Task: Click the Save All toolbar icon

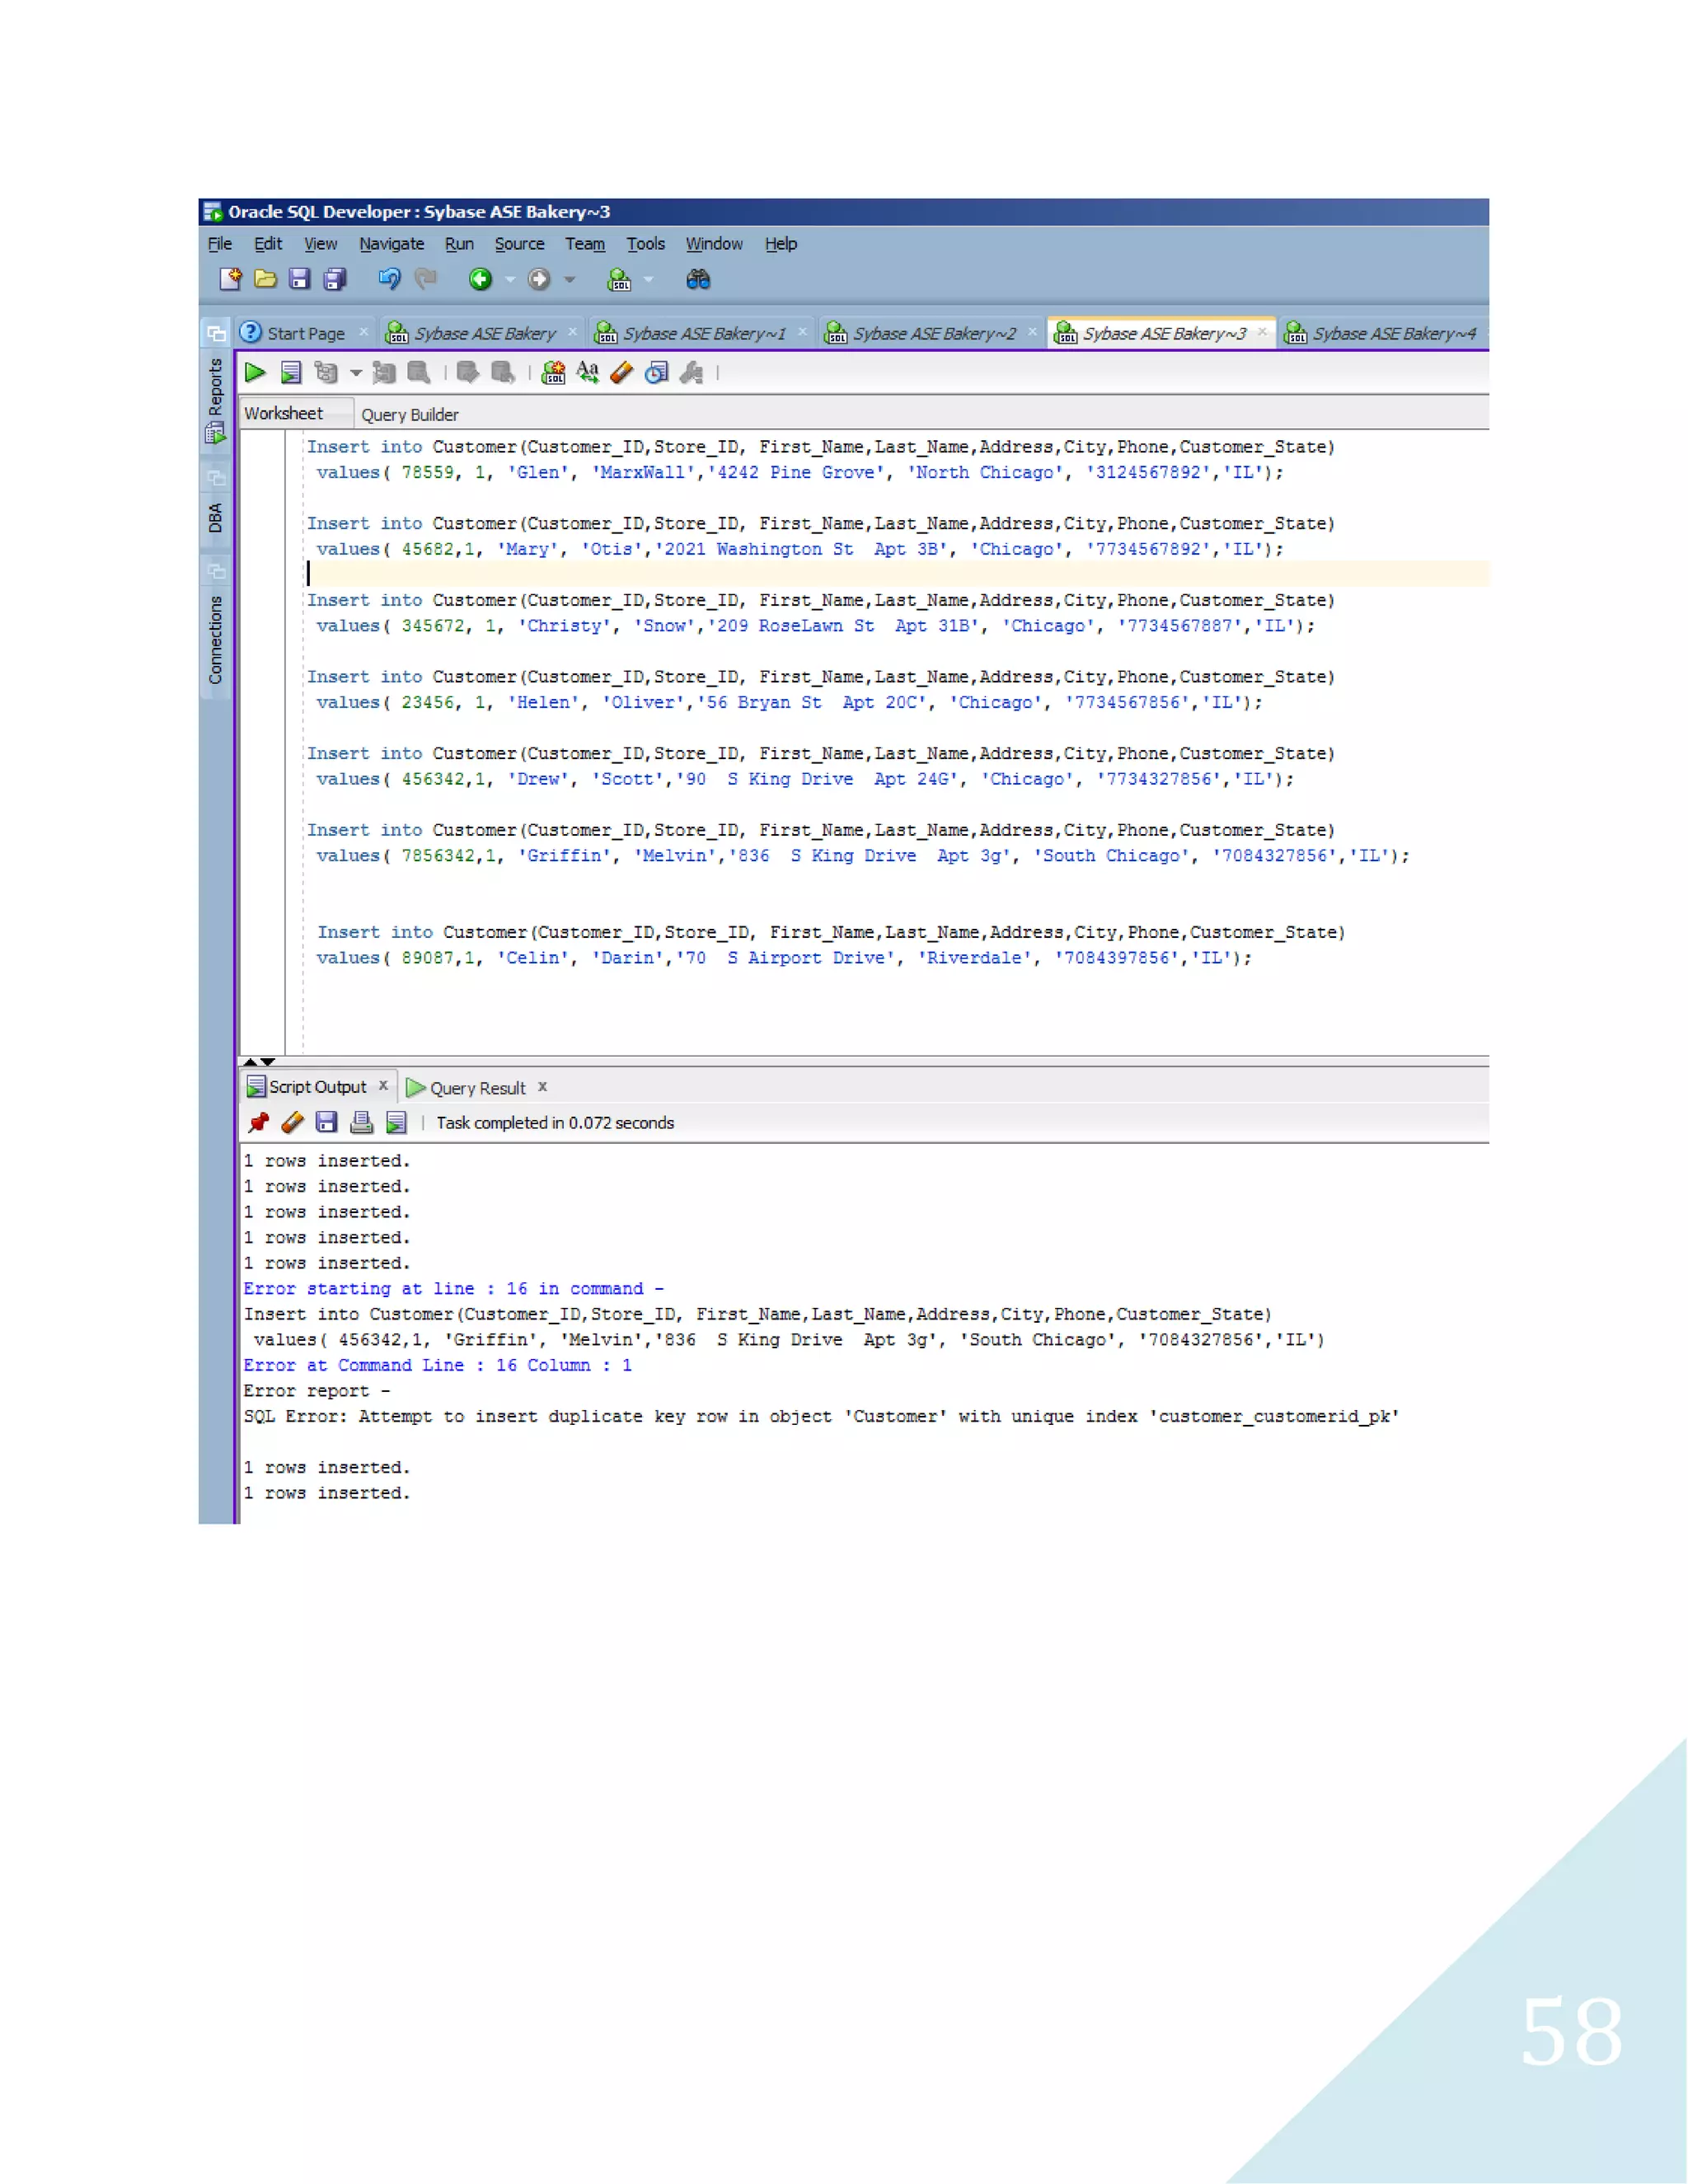Action: pos(335,280)
